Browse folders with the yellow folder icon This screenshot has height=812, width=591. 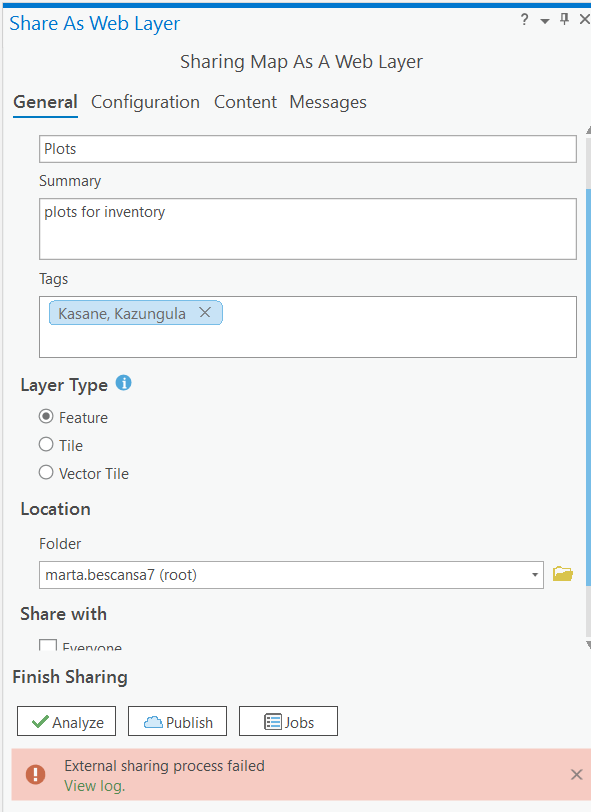(x=563, y=574)
